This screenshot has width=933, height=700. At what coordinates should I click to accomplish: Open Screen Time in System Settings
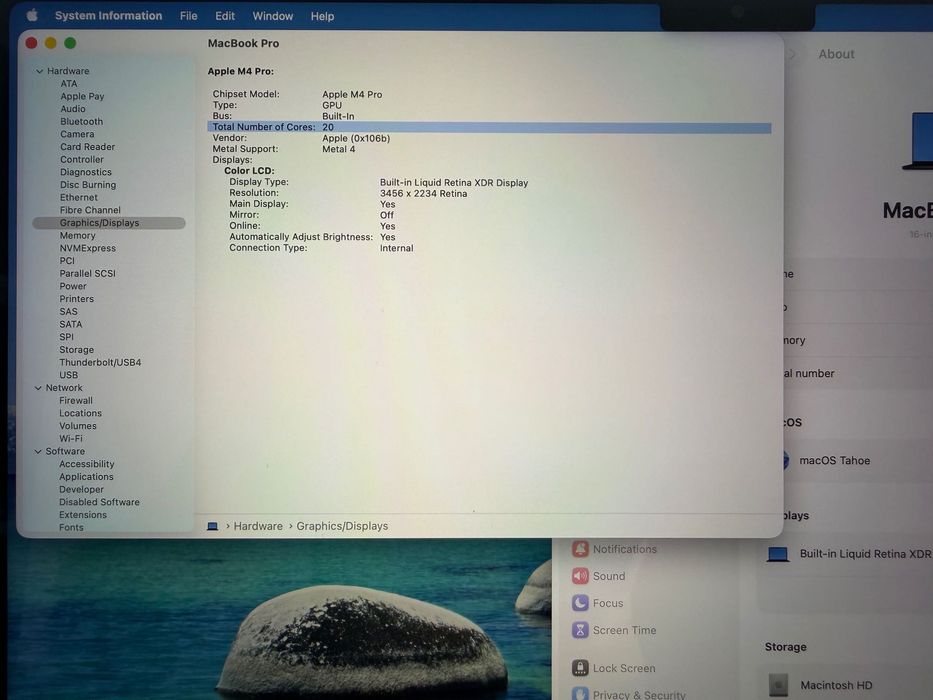[614, 630]
